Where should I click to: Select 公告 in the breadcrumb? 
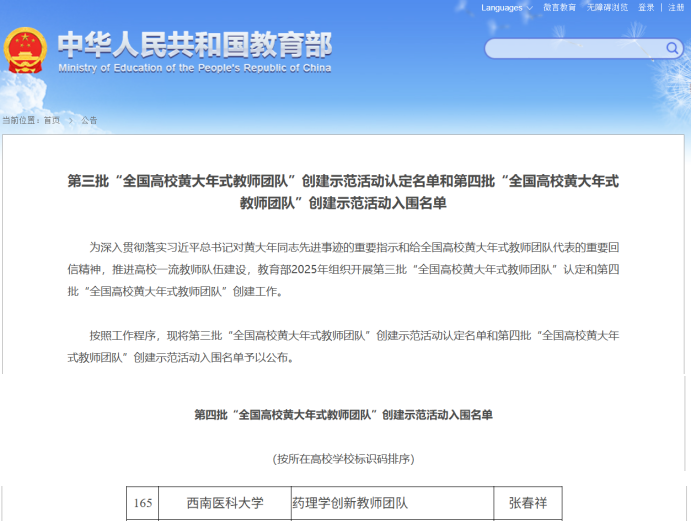click(89, 120)
